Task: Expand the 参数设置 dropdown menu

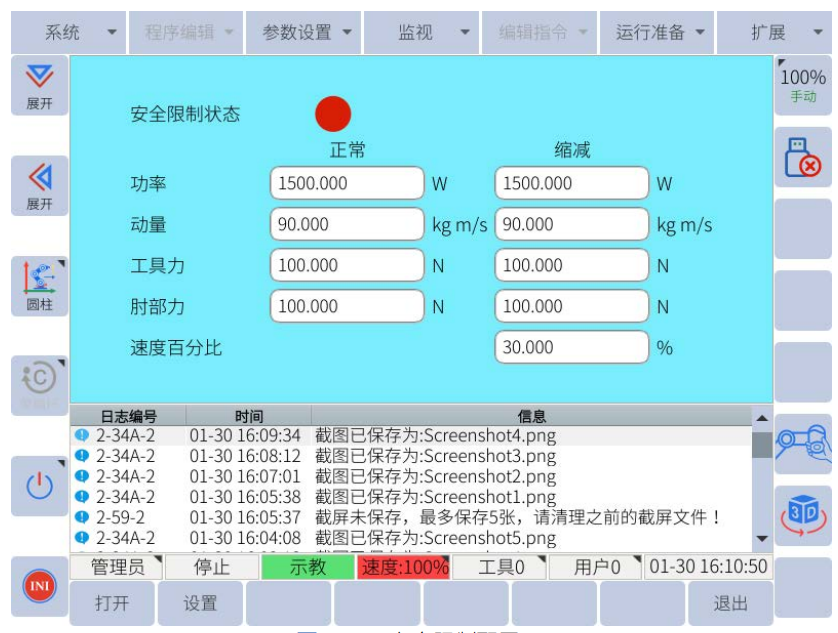Action: 307,32
